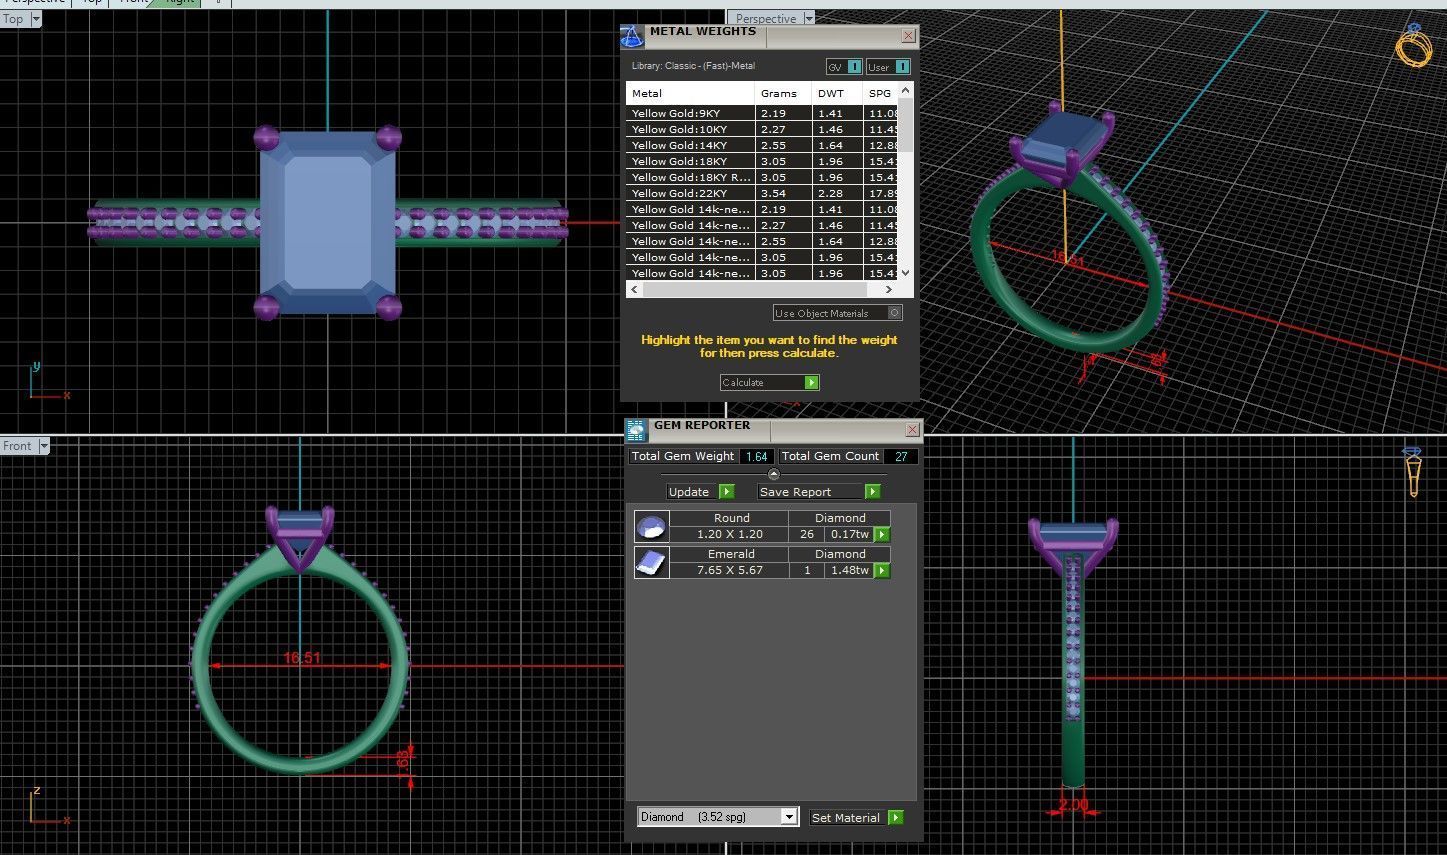The height and width of the screenshot is (855, 1447).
Task: Click green arrow beside 1.48tw Emerald row
Action: coord(881,570)
